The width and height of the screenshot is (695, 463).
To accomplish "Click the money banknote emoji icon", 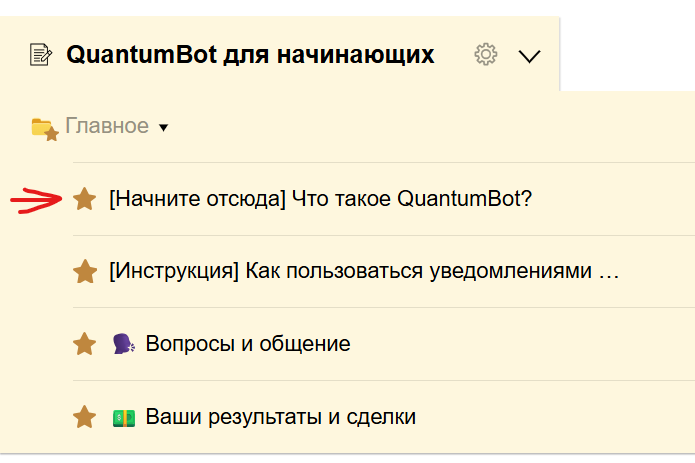I will pyautogui.click(x=123, y=416).
